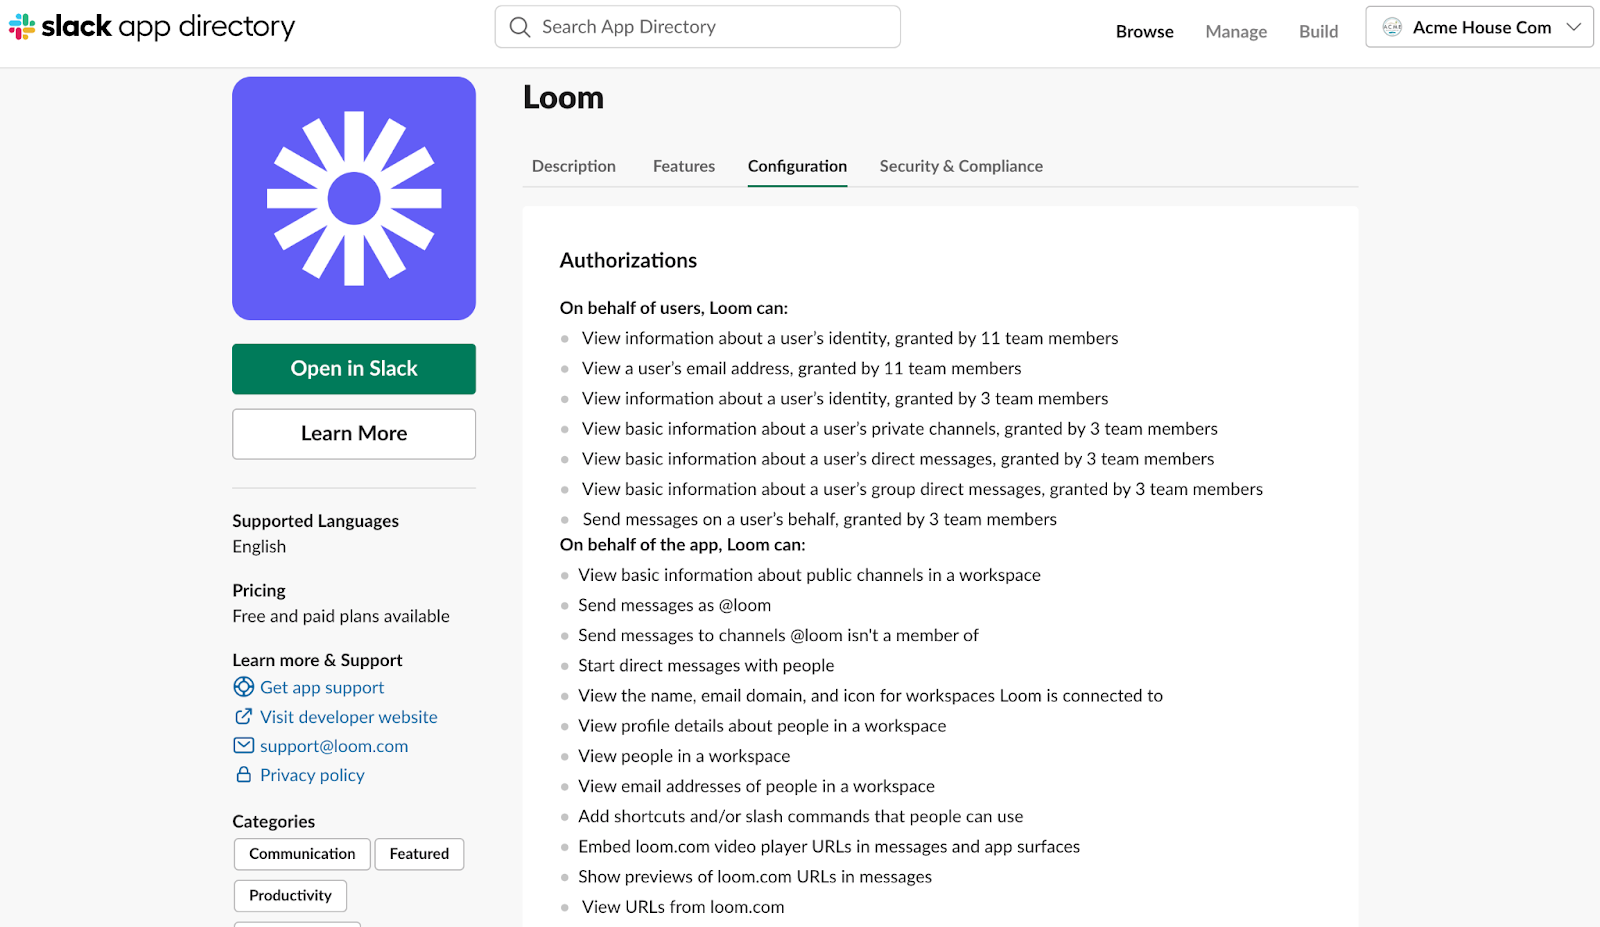Click the Loom app title heading

563,98
